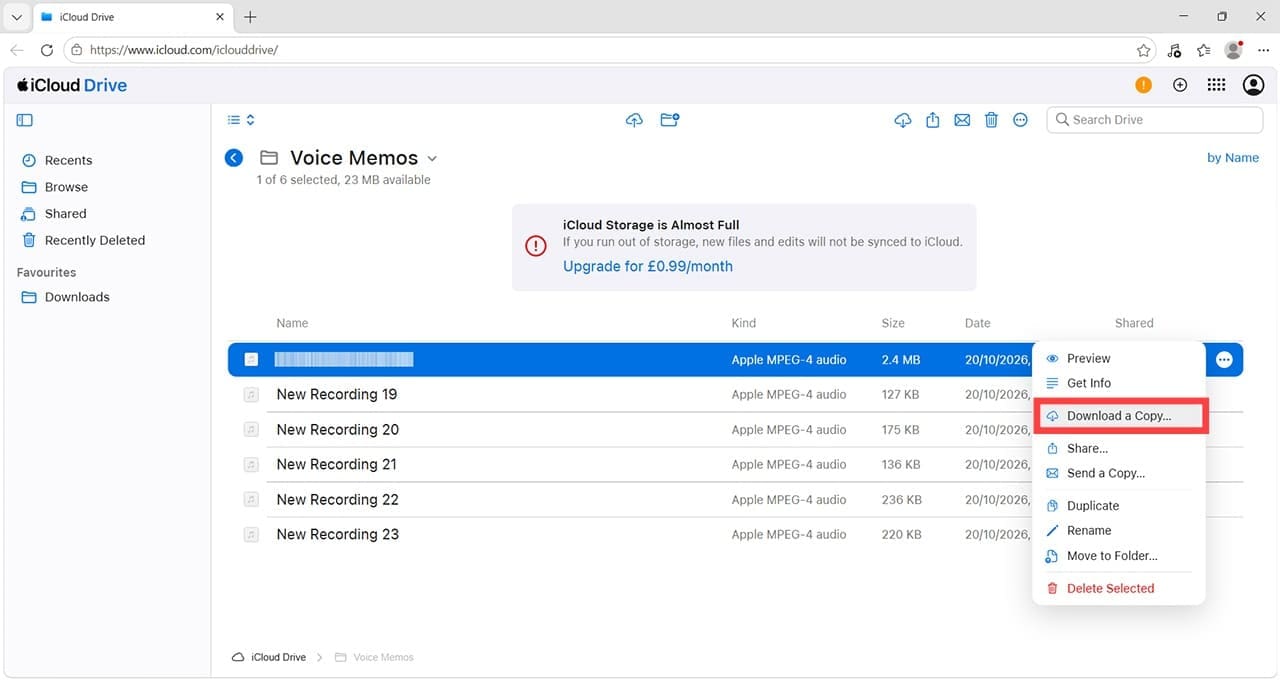Click the toolbar email envelope icon
The width and height of the screenshot is (1280, 680).
tap(962, 120)
